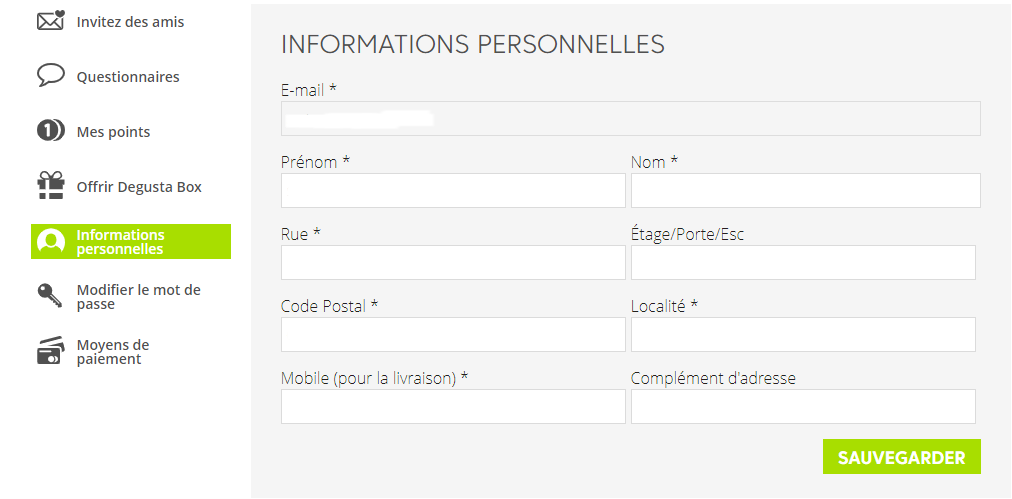Open Moyens de paiement section

[113, 352]
